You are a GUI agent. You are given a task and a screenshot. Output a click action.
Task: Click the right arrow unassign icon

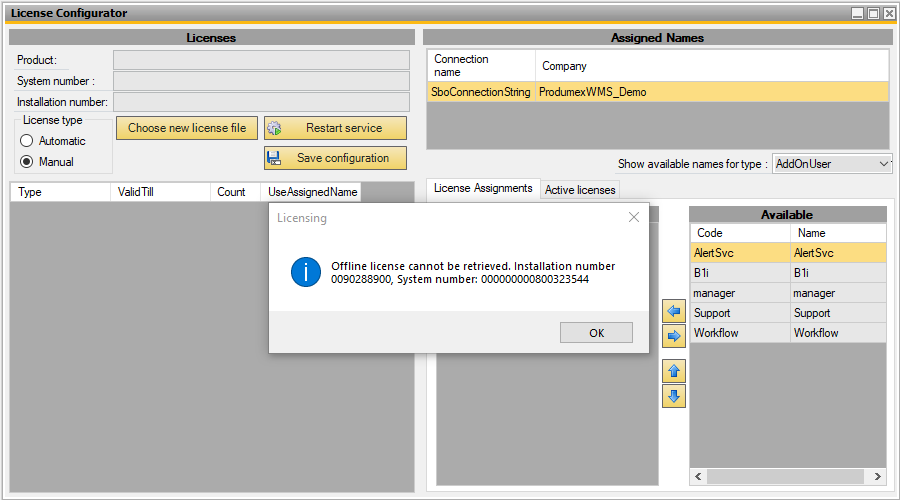click(674, 337)
